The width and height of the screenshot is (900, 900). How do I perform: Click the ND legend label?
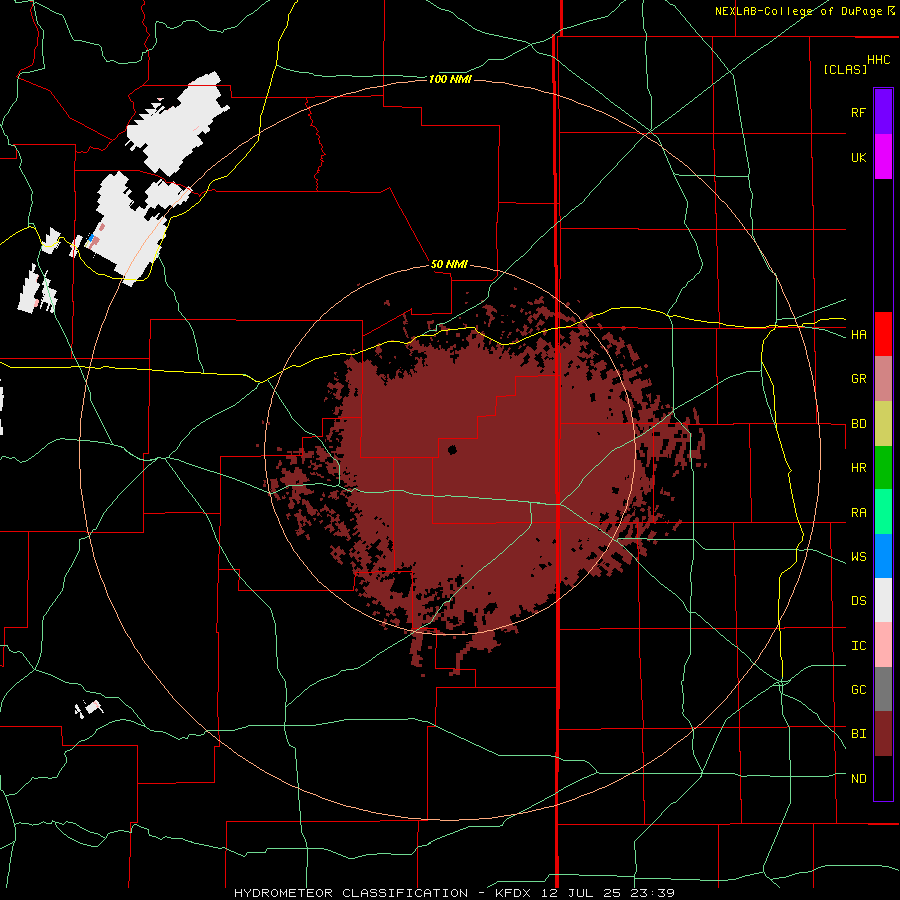tap(858, 778)
